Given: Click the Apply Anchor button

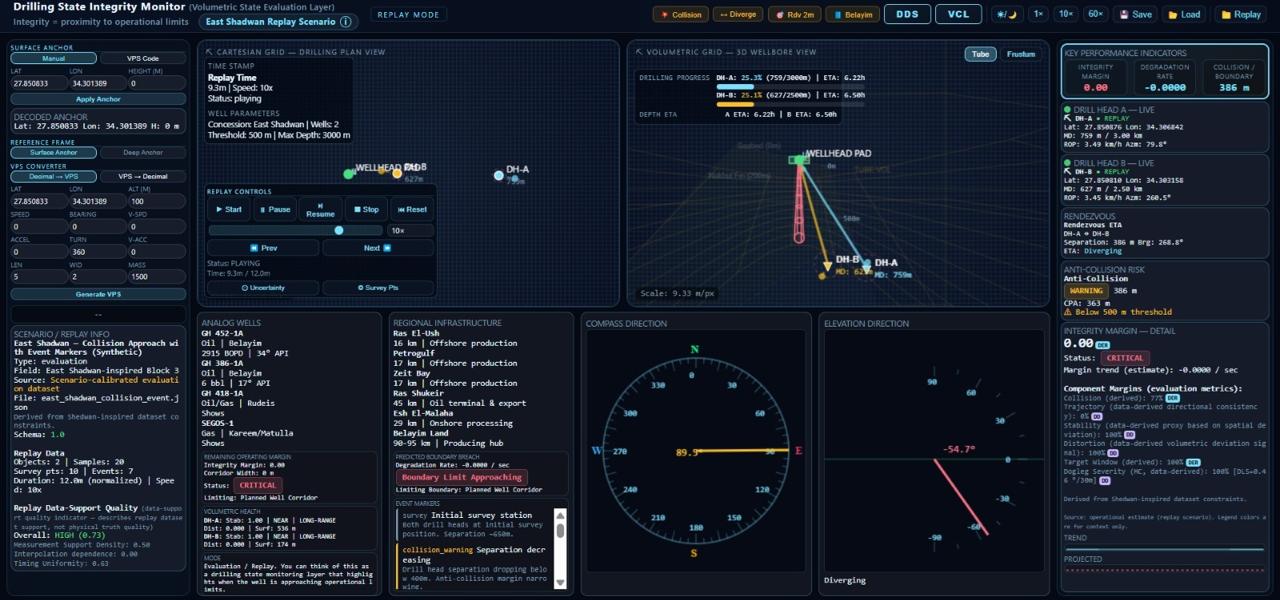Looking at the screenshot, I should [98, 99].
